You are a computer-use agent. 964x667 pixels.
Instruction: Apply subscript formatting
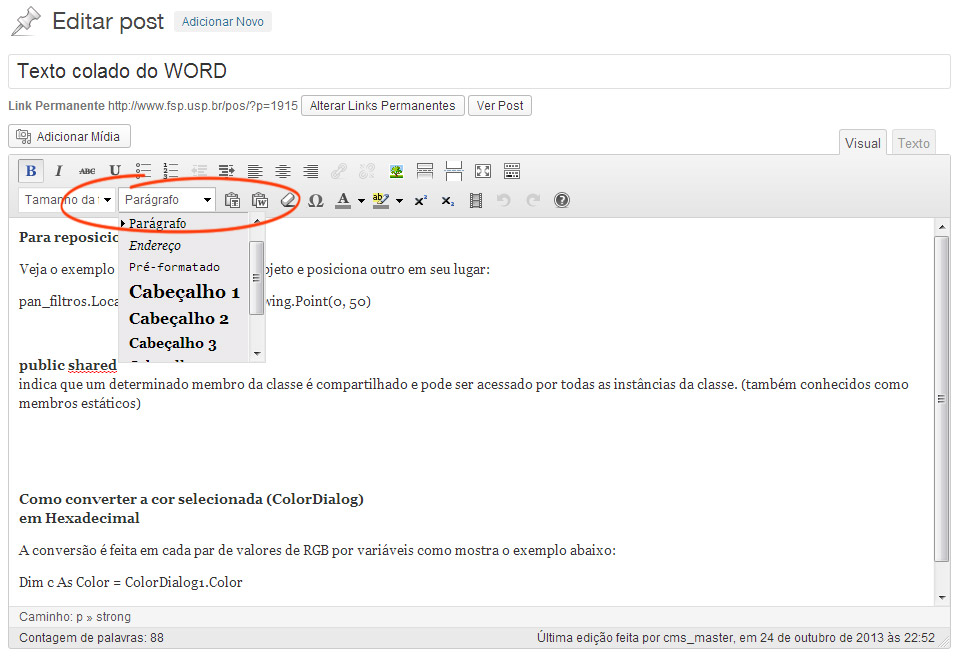(448, 200)
